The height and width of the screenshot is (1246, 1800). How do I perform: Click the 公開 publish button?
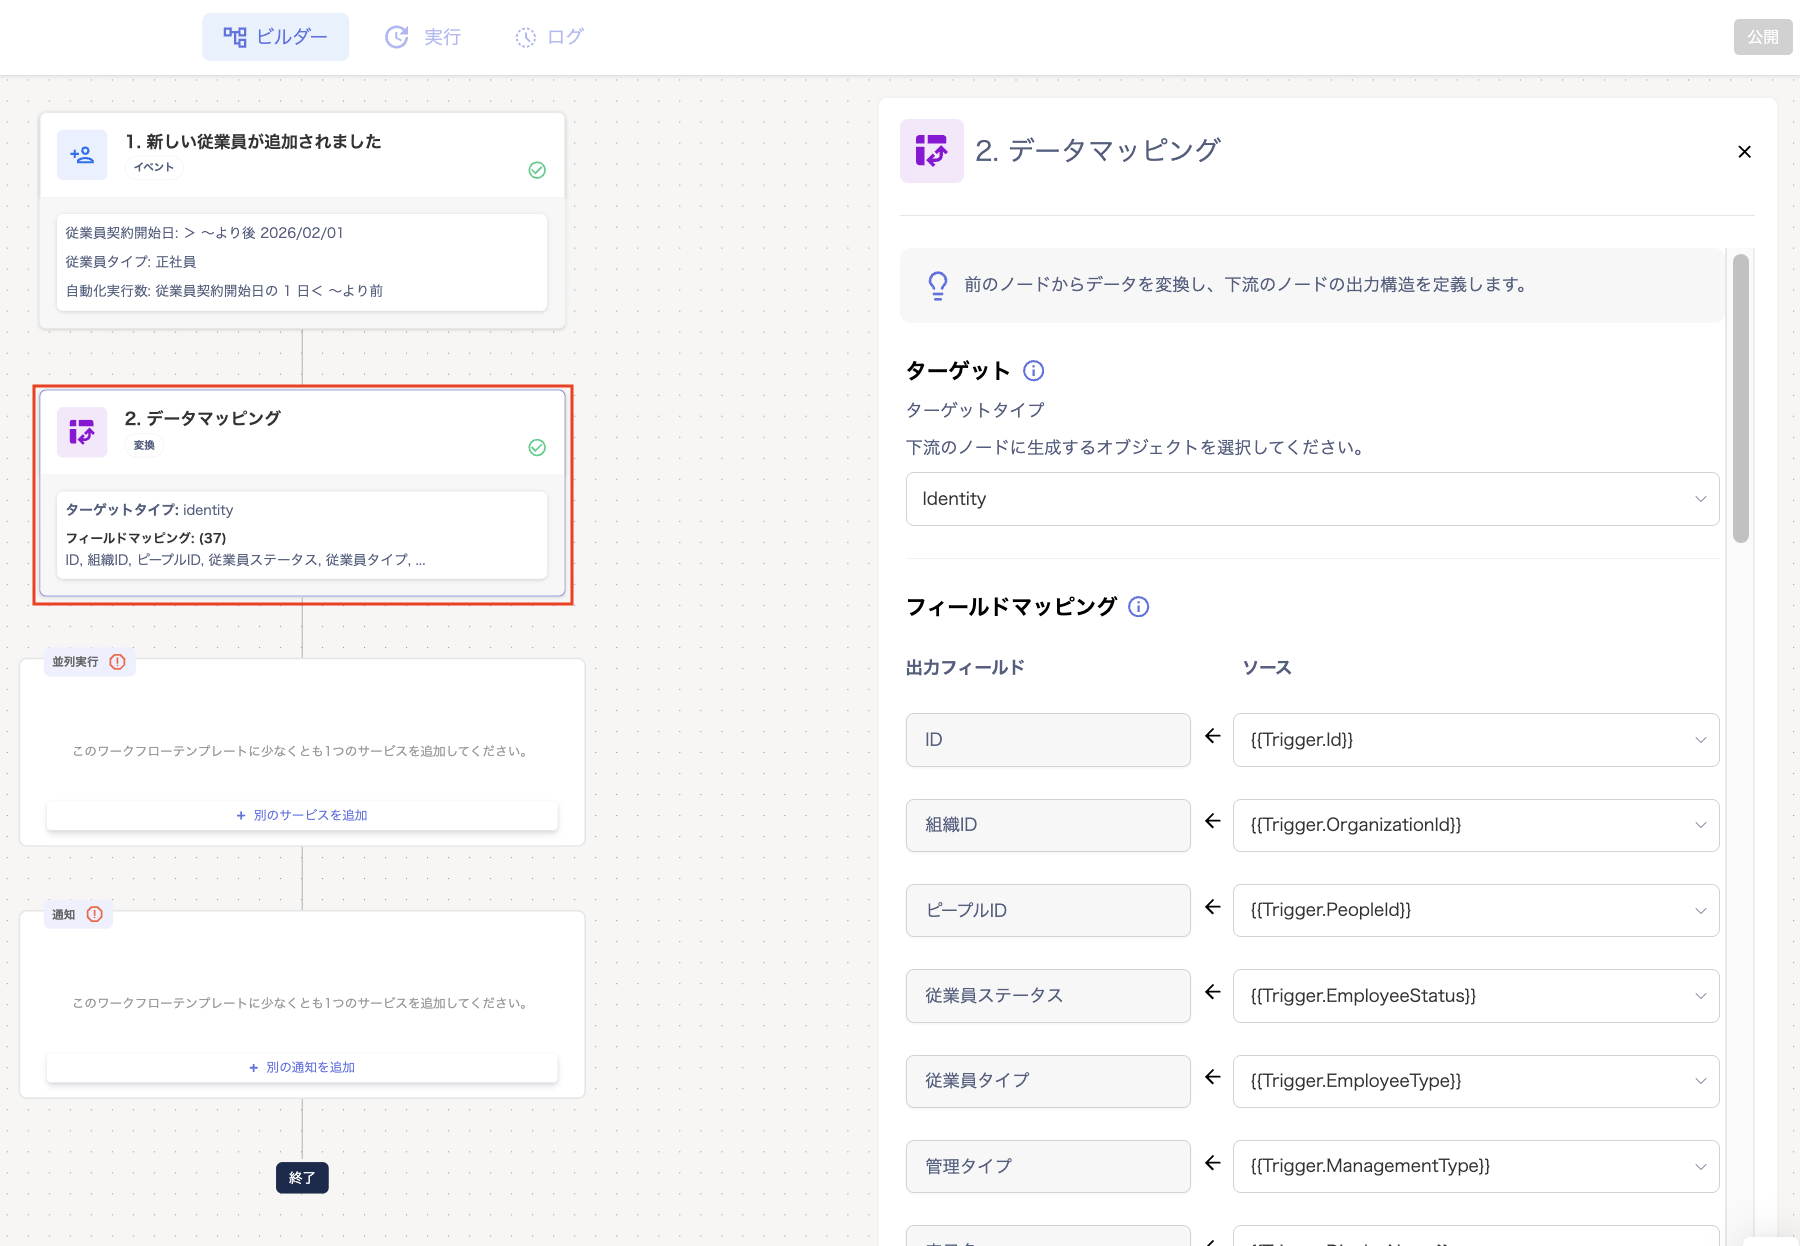tap(1763, 37)
